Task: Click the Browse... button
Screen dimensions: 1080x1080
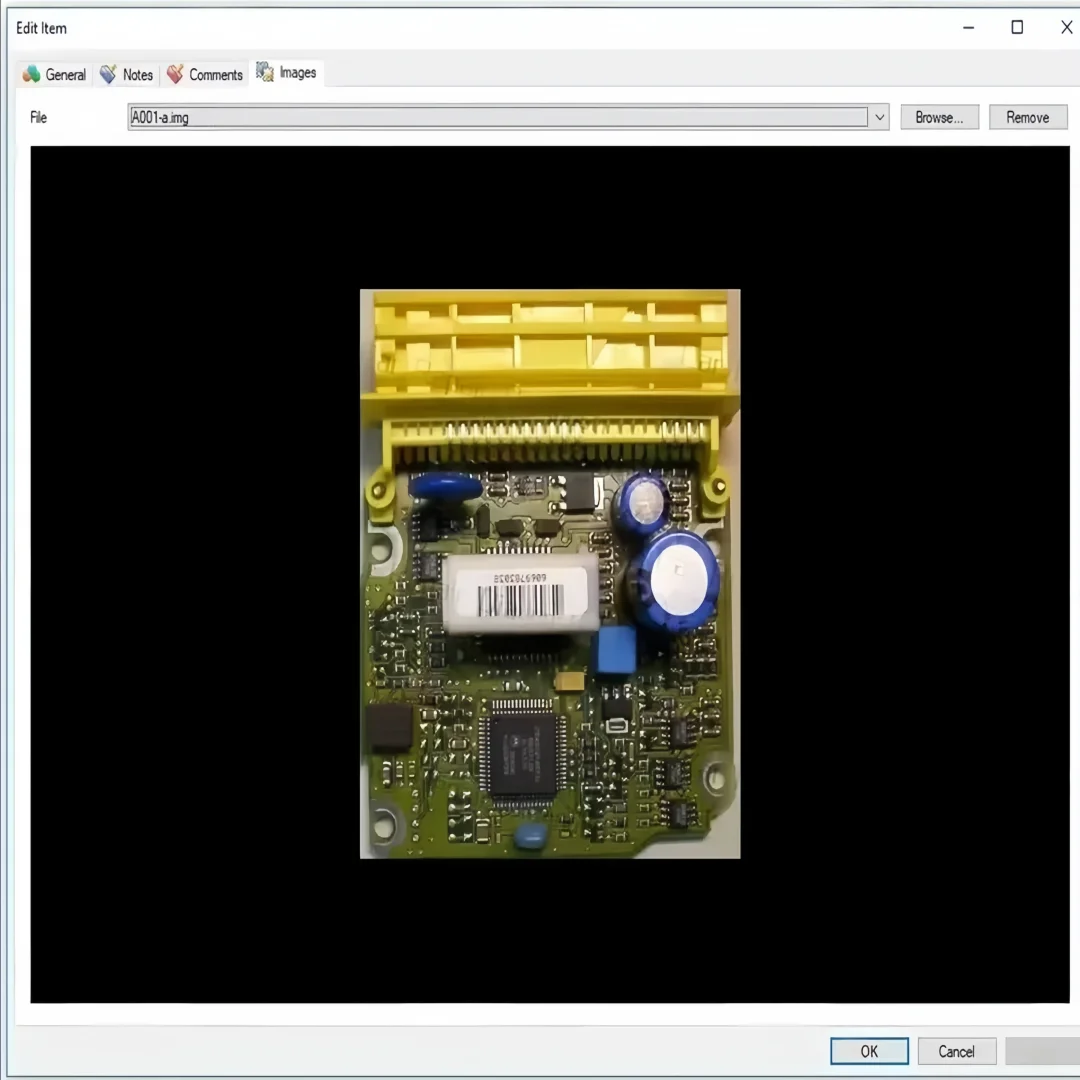Action: [939, 117]
